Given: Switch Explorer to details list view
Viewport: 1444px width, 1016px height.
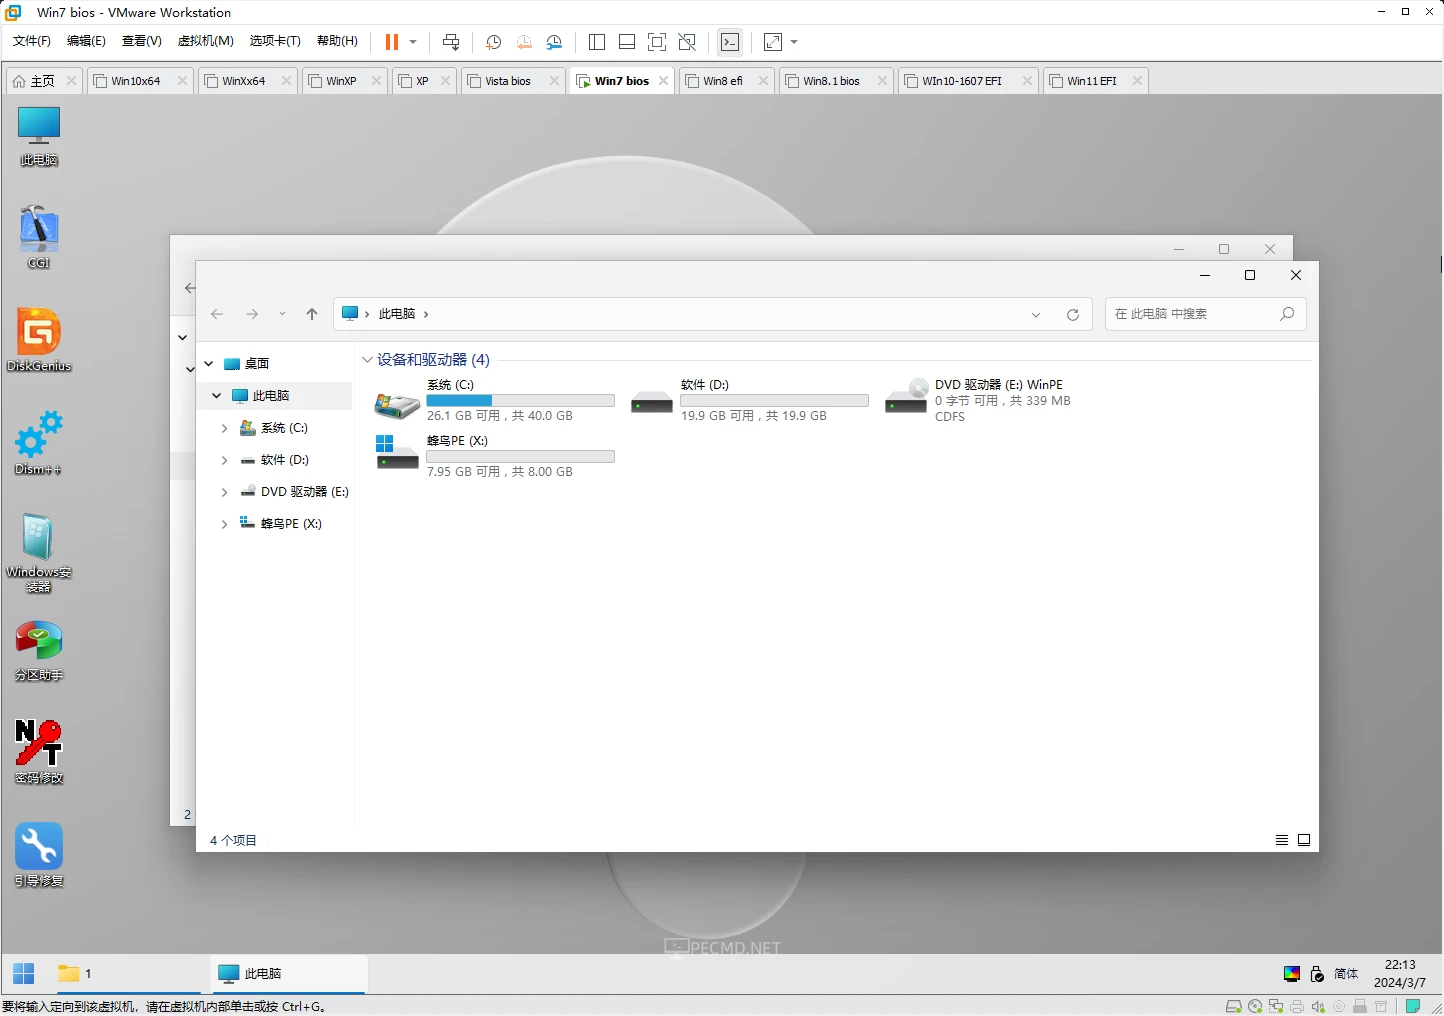Looking at the screenshot, I should pyautogui.click(x=1282, y=840).
